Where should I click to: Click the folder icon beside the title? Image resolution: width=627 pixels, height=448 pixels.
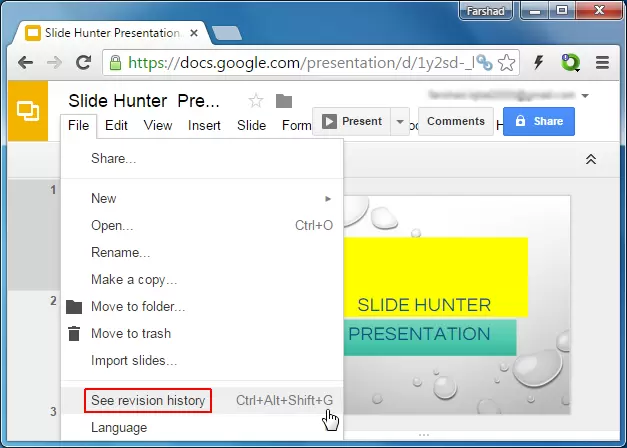coord(284,101)
